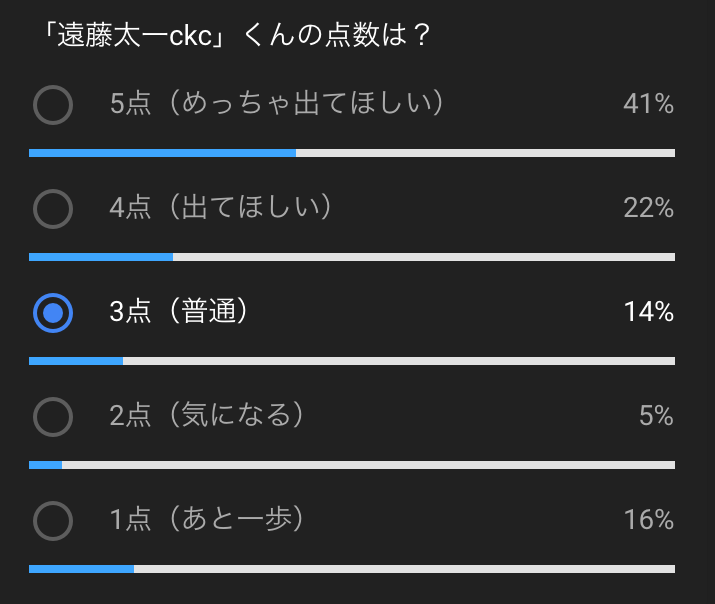Click the 5% result bar

[352, 465]
